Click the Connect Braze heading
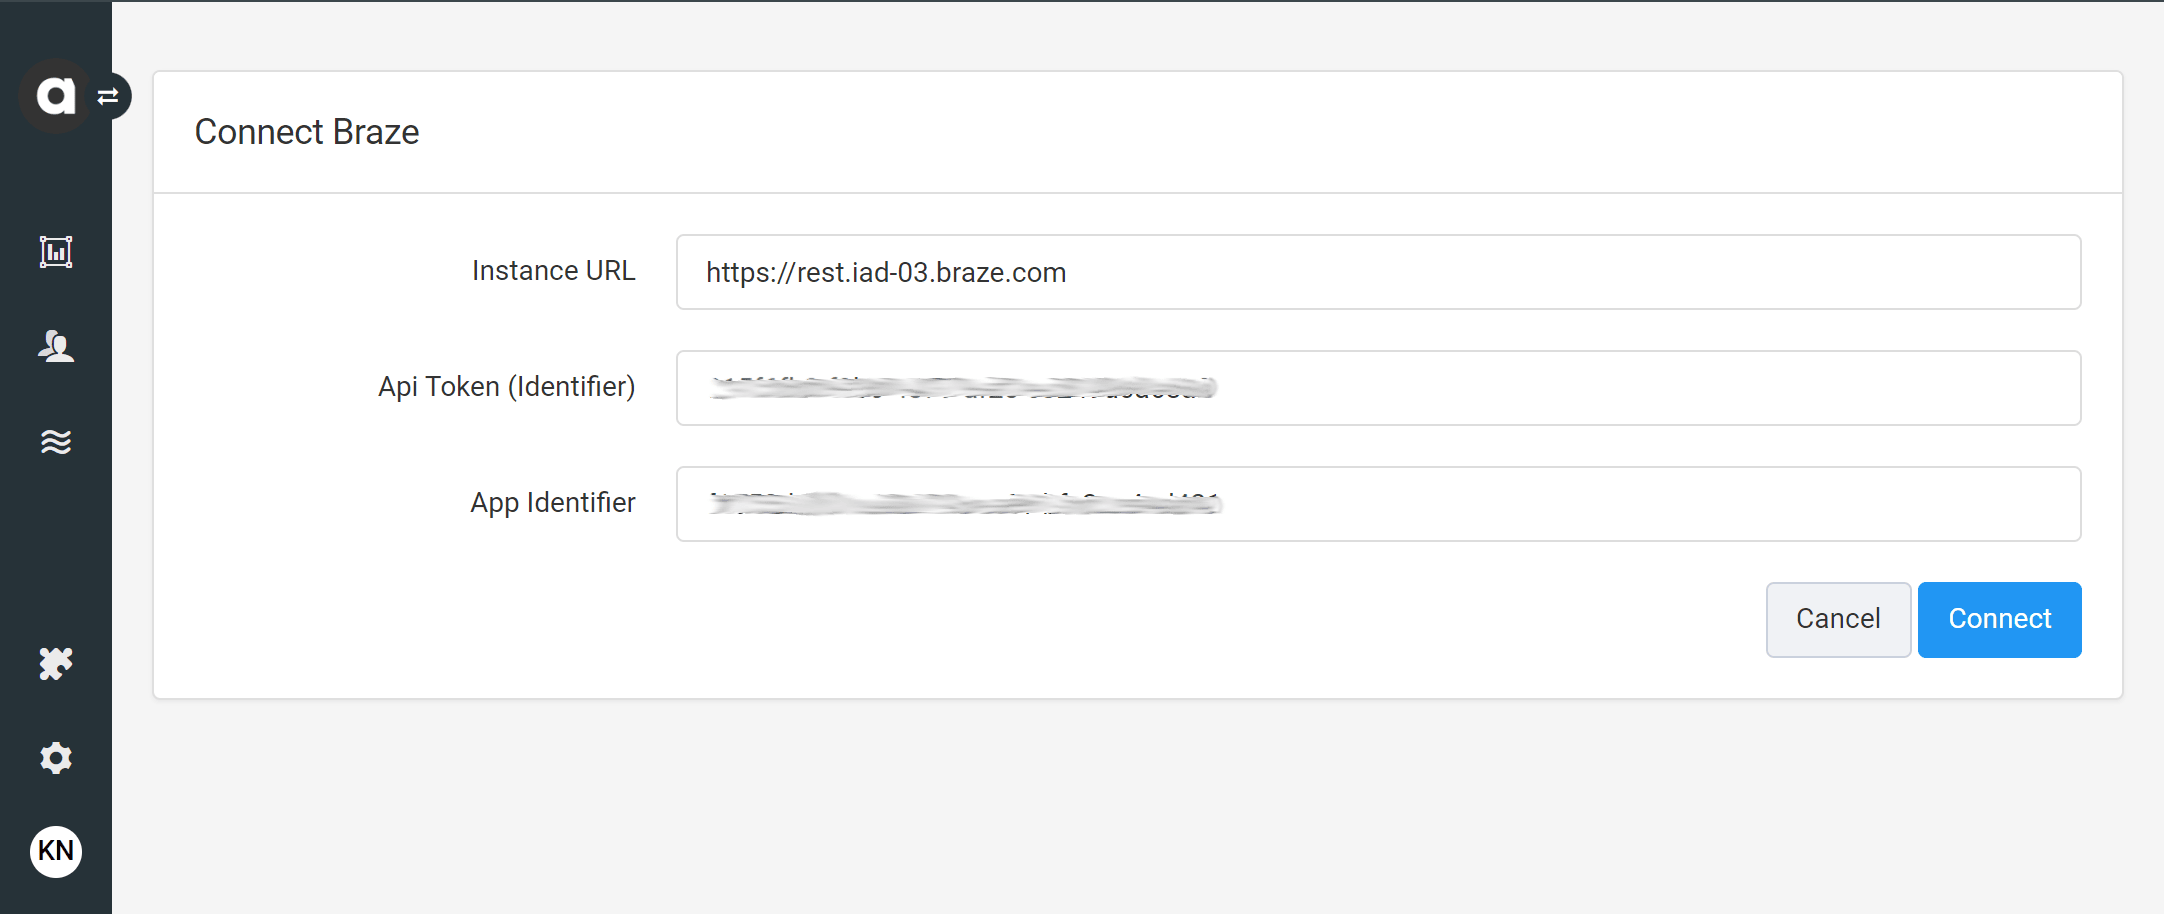 307,131
